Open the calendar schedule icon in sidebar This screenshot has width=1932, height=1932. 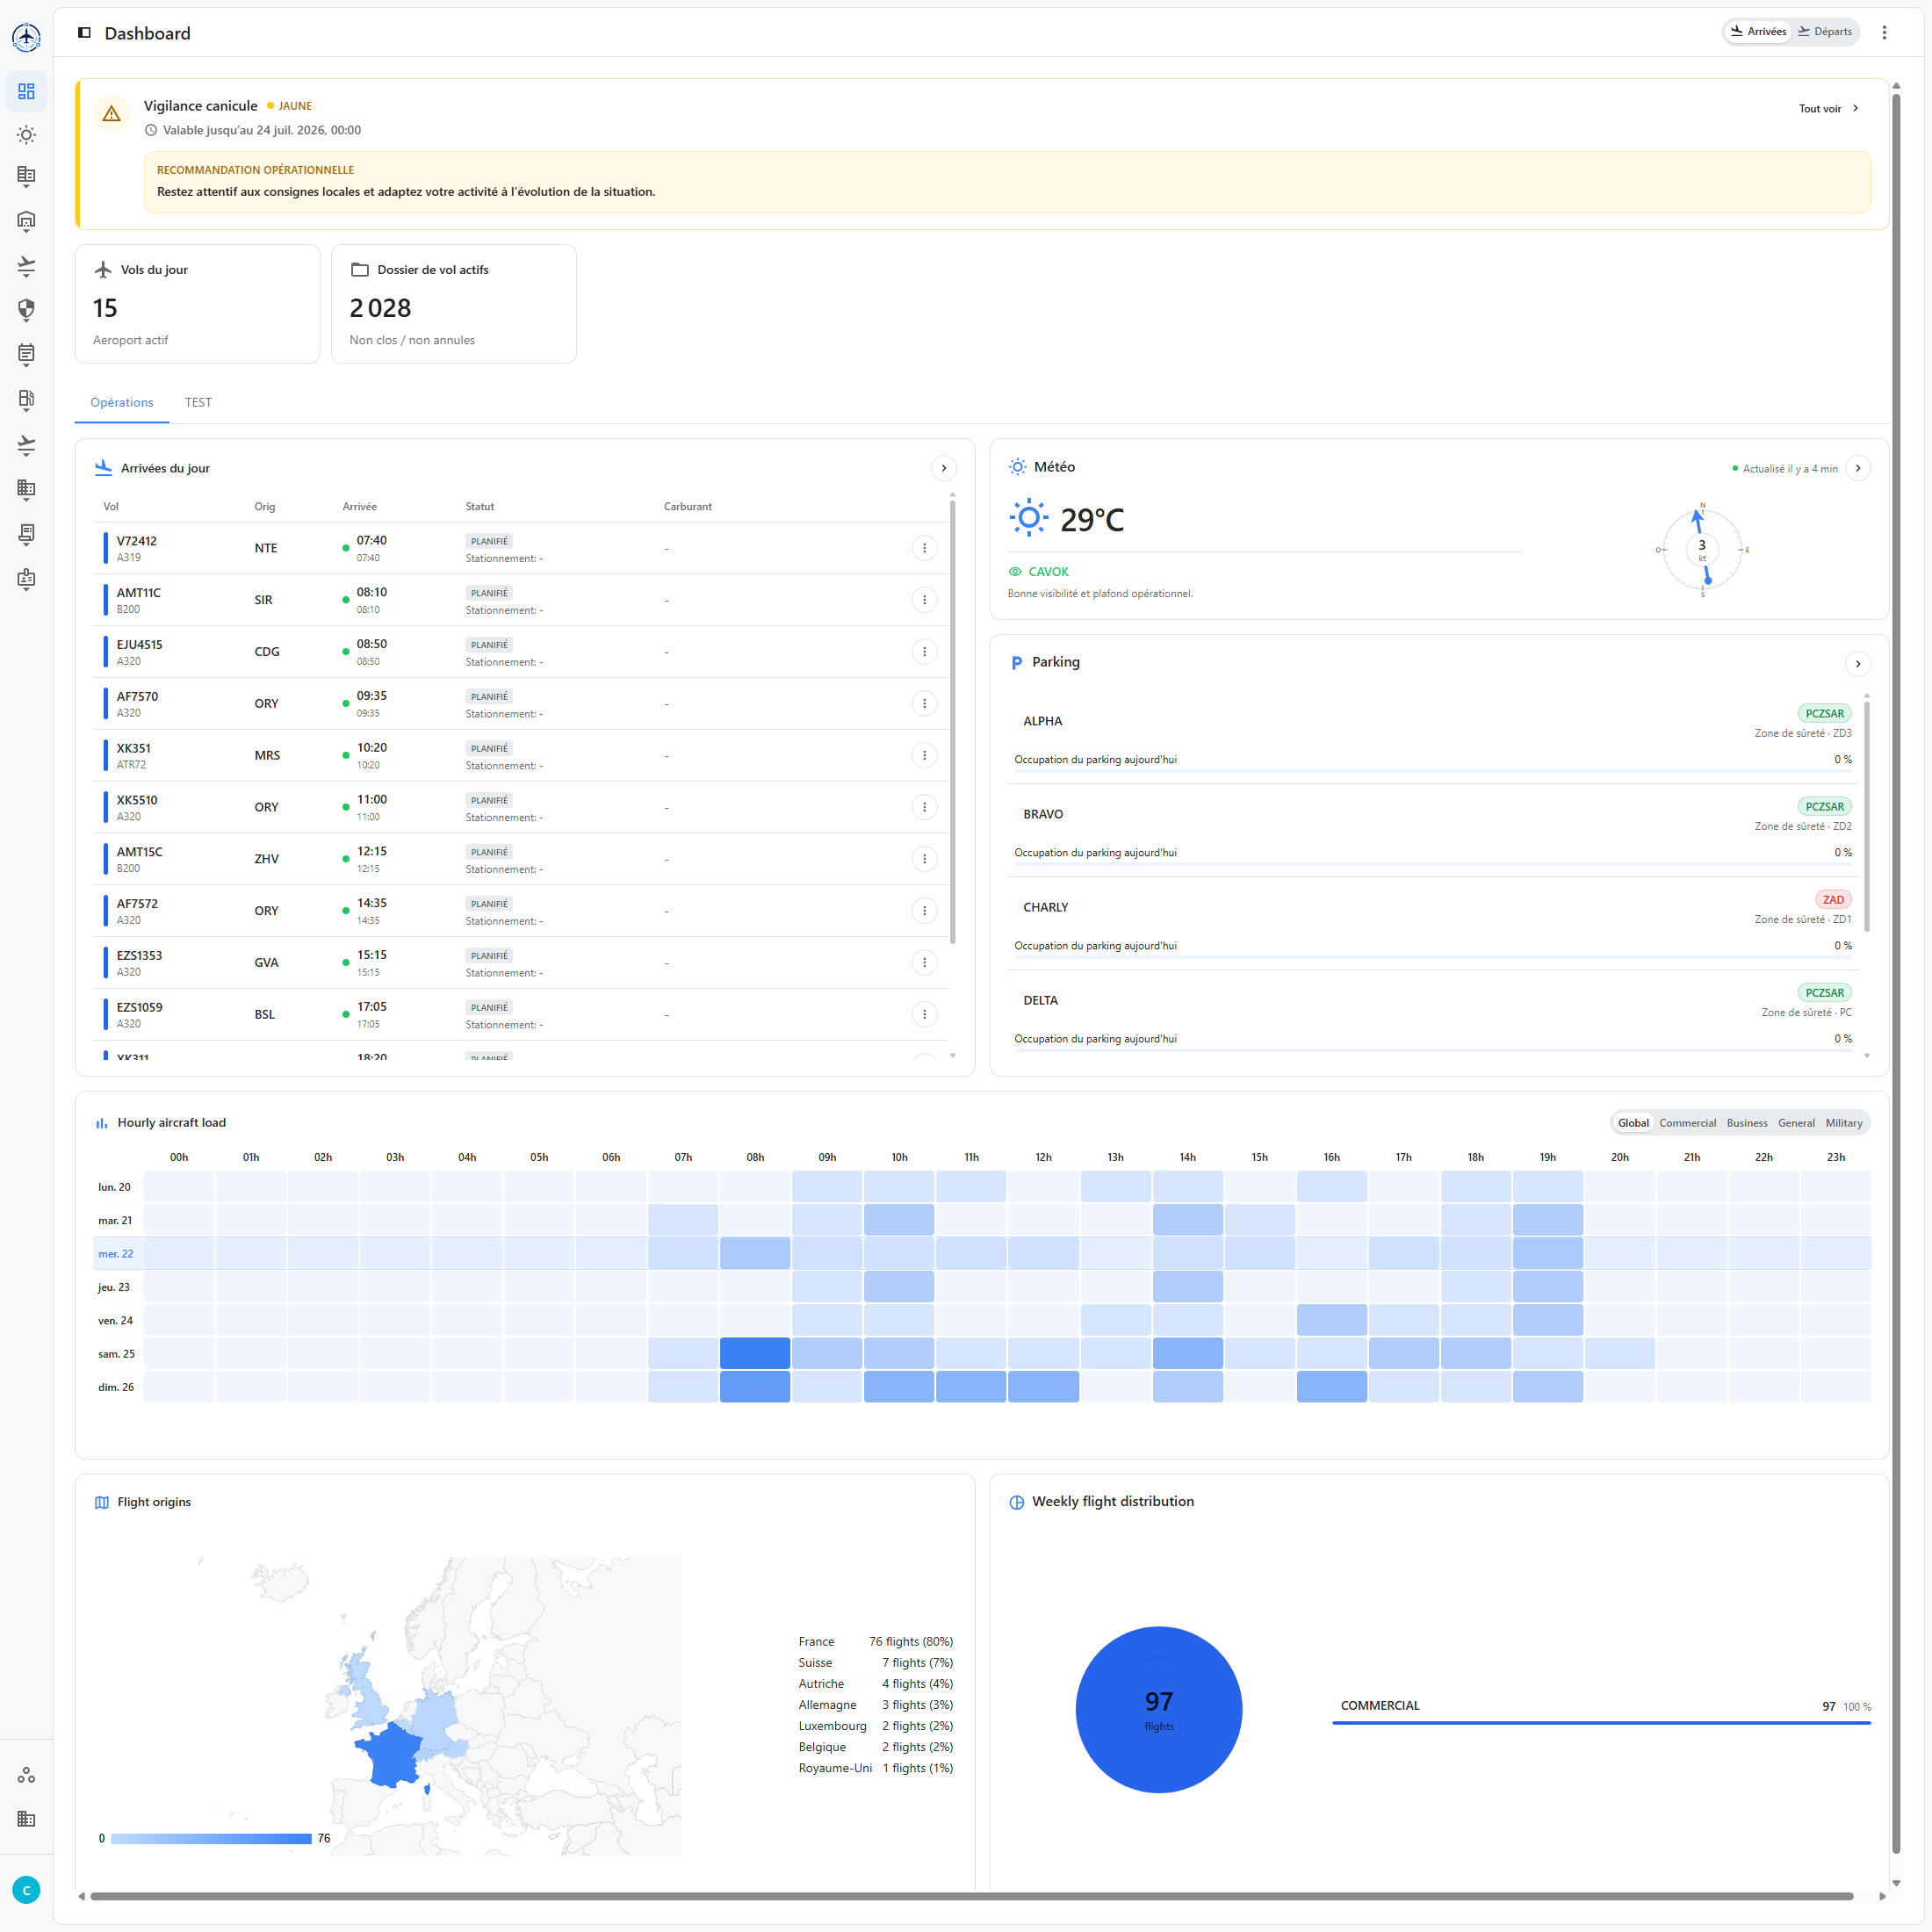(26, 355)
